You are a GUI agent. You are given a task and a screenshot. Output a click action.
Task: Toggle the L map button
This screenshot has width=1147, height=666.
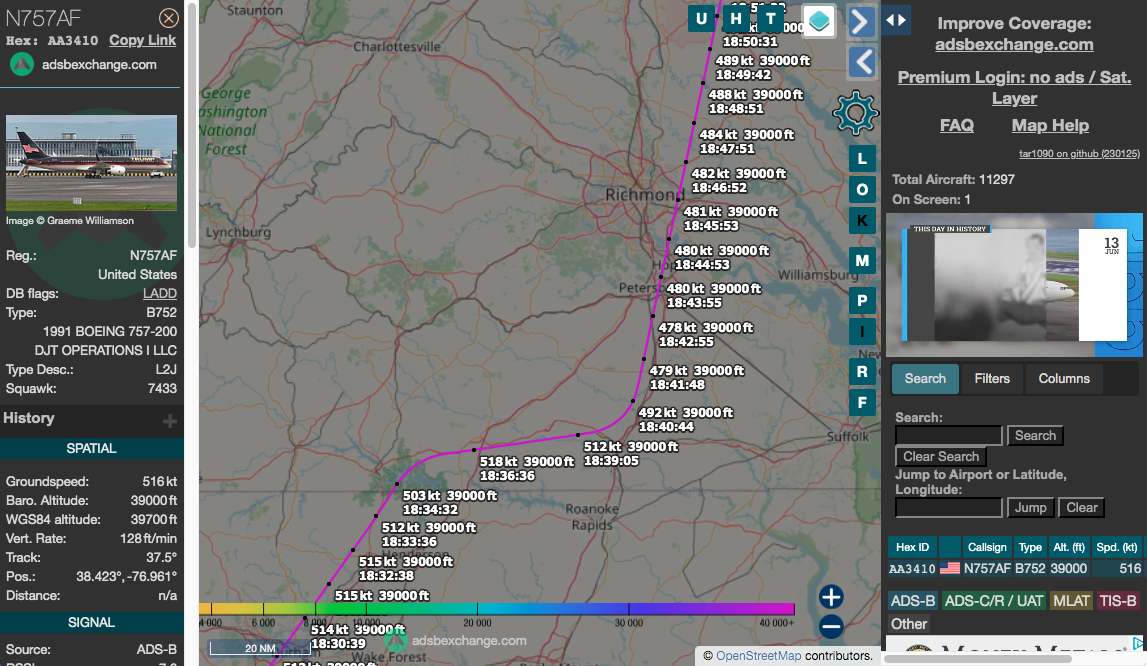[862, 158]
